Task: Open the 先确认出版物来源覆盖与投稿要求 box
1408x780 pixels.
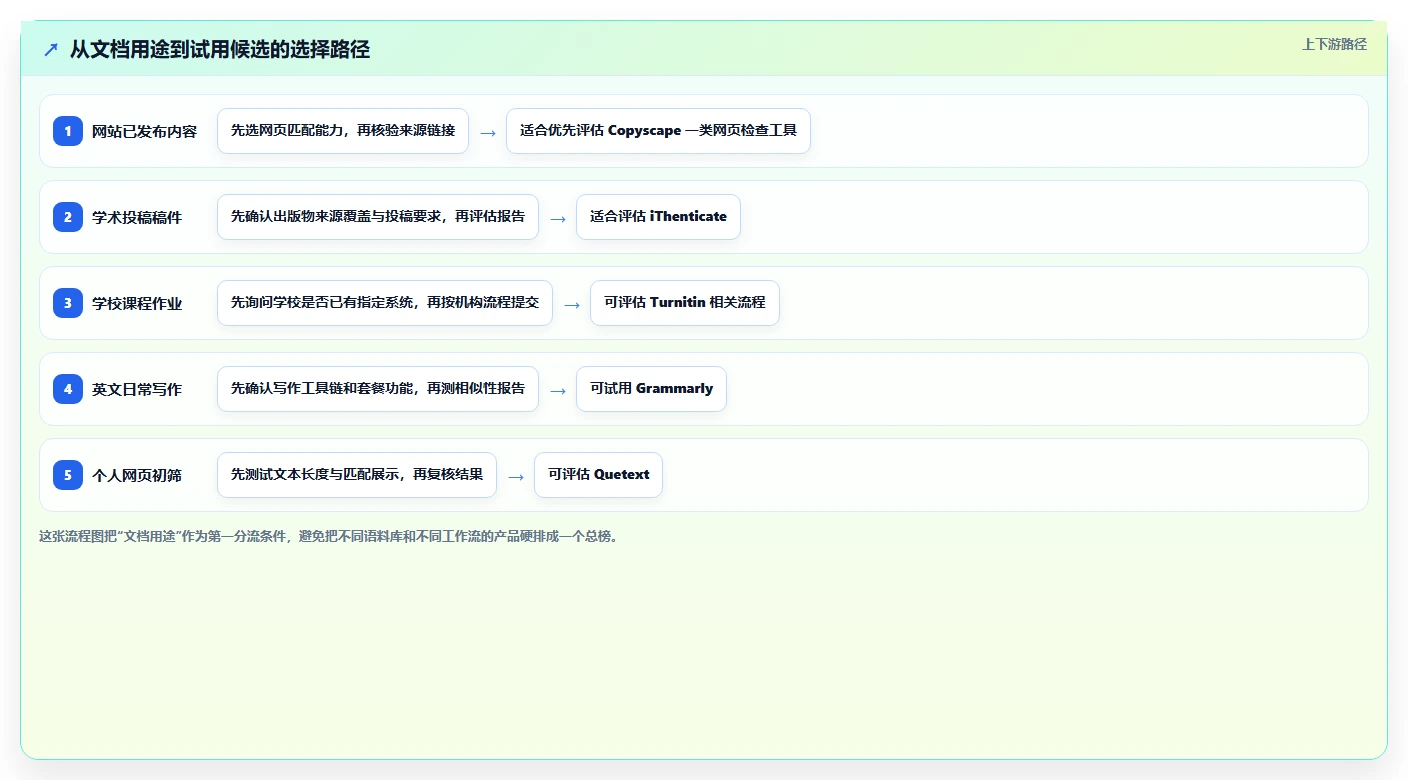Action: click(378, 217)
